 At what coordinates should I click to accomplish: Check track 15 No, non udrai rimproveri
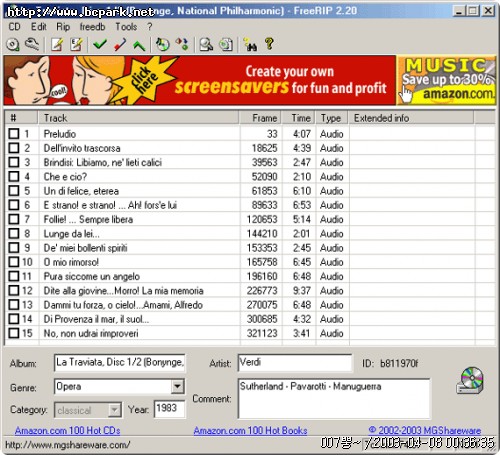pos(14,333)
